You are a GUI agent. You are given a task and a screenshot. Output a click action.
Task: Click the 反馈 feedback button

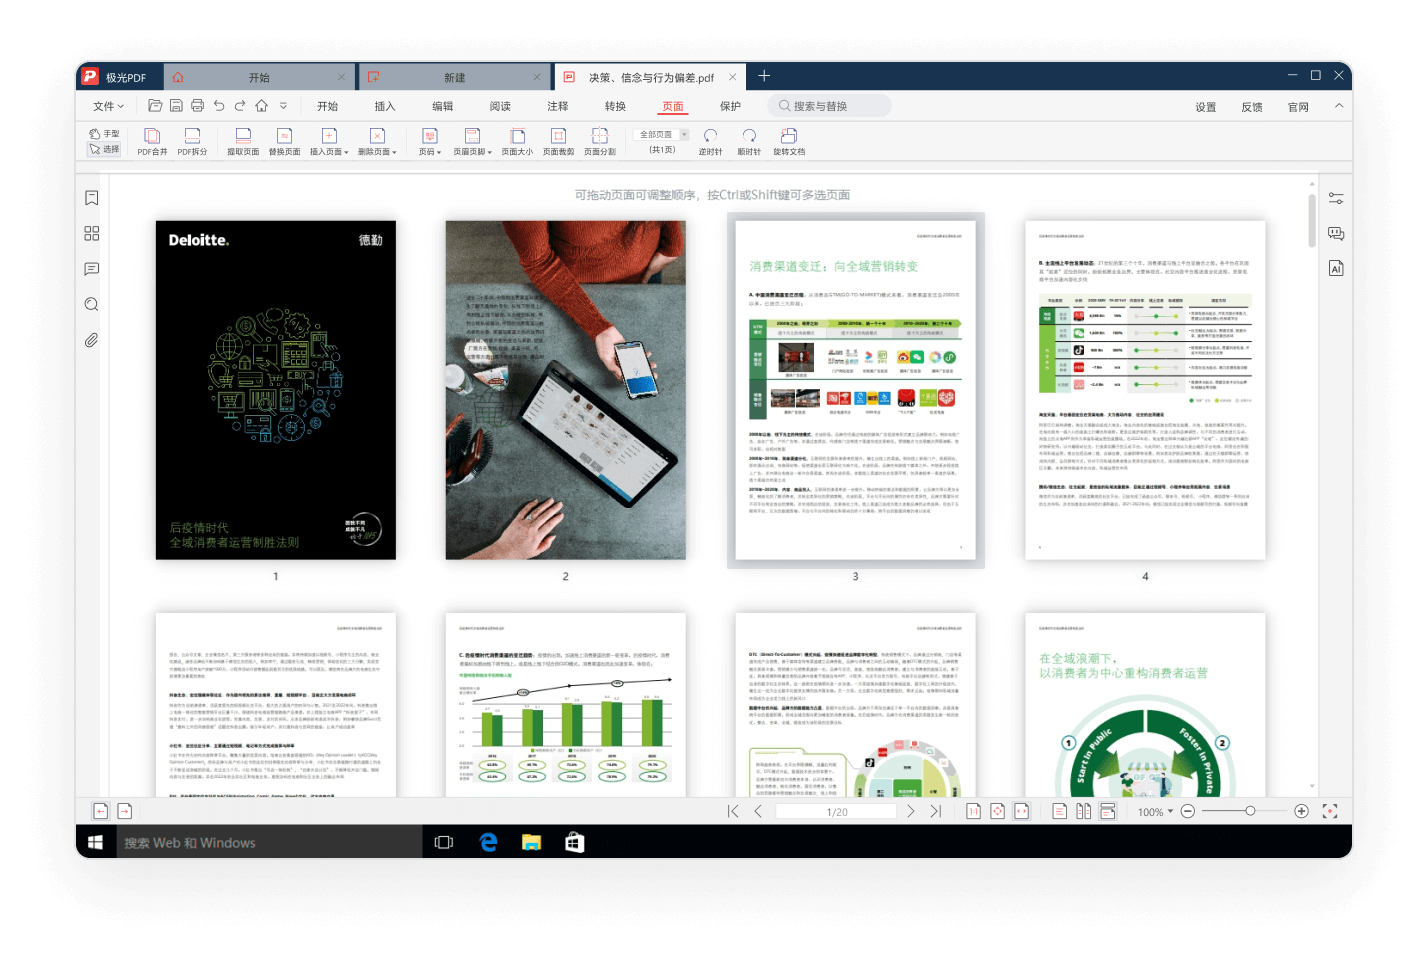coord(1252,107)
